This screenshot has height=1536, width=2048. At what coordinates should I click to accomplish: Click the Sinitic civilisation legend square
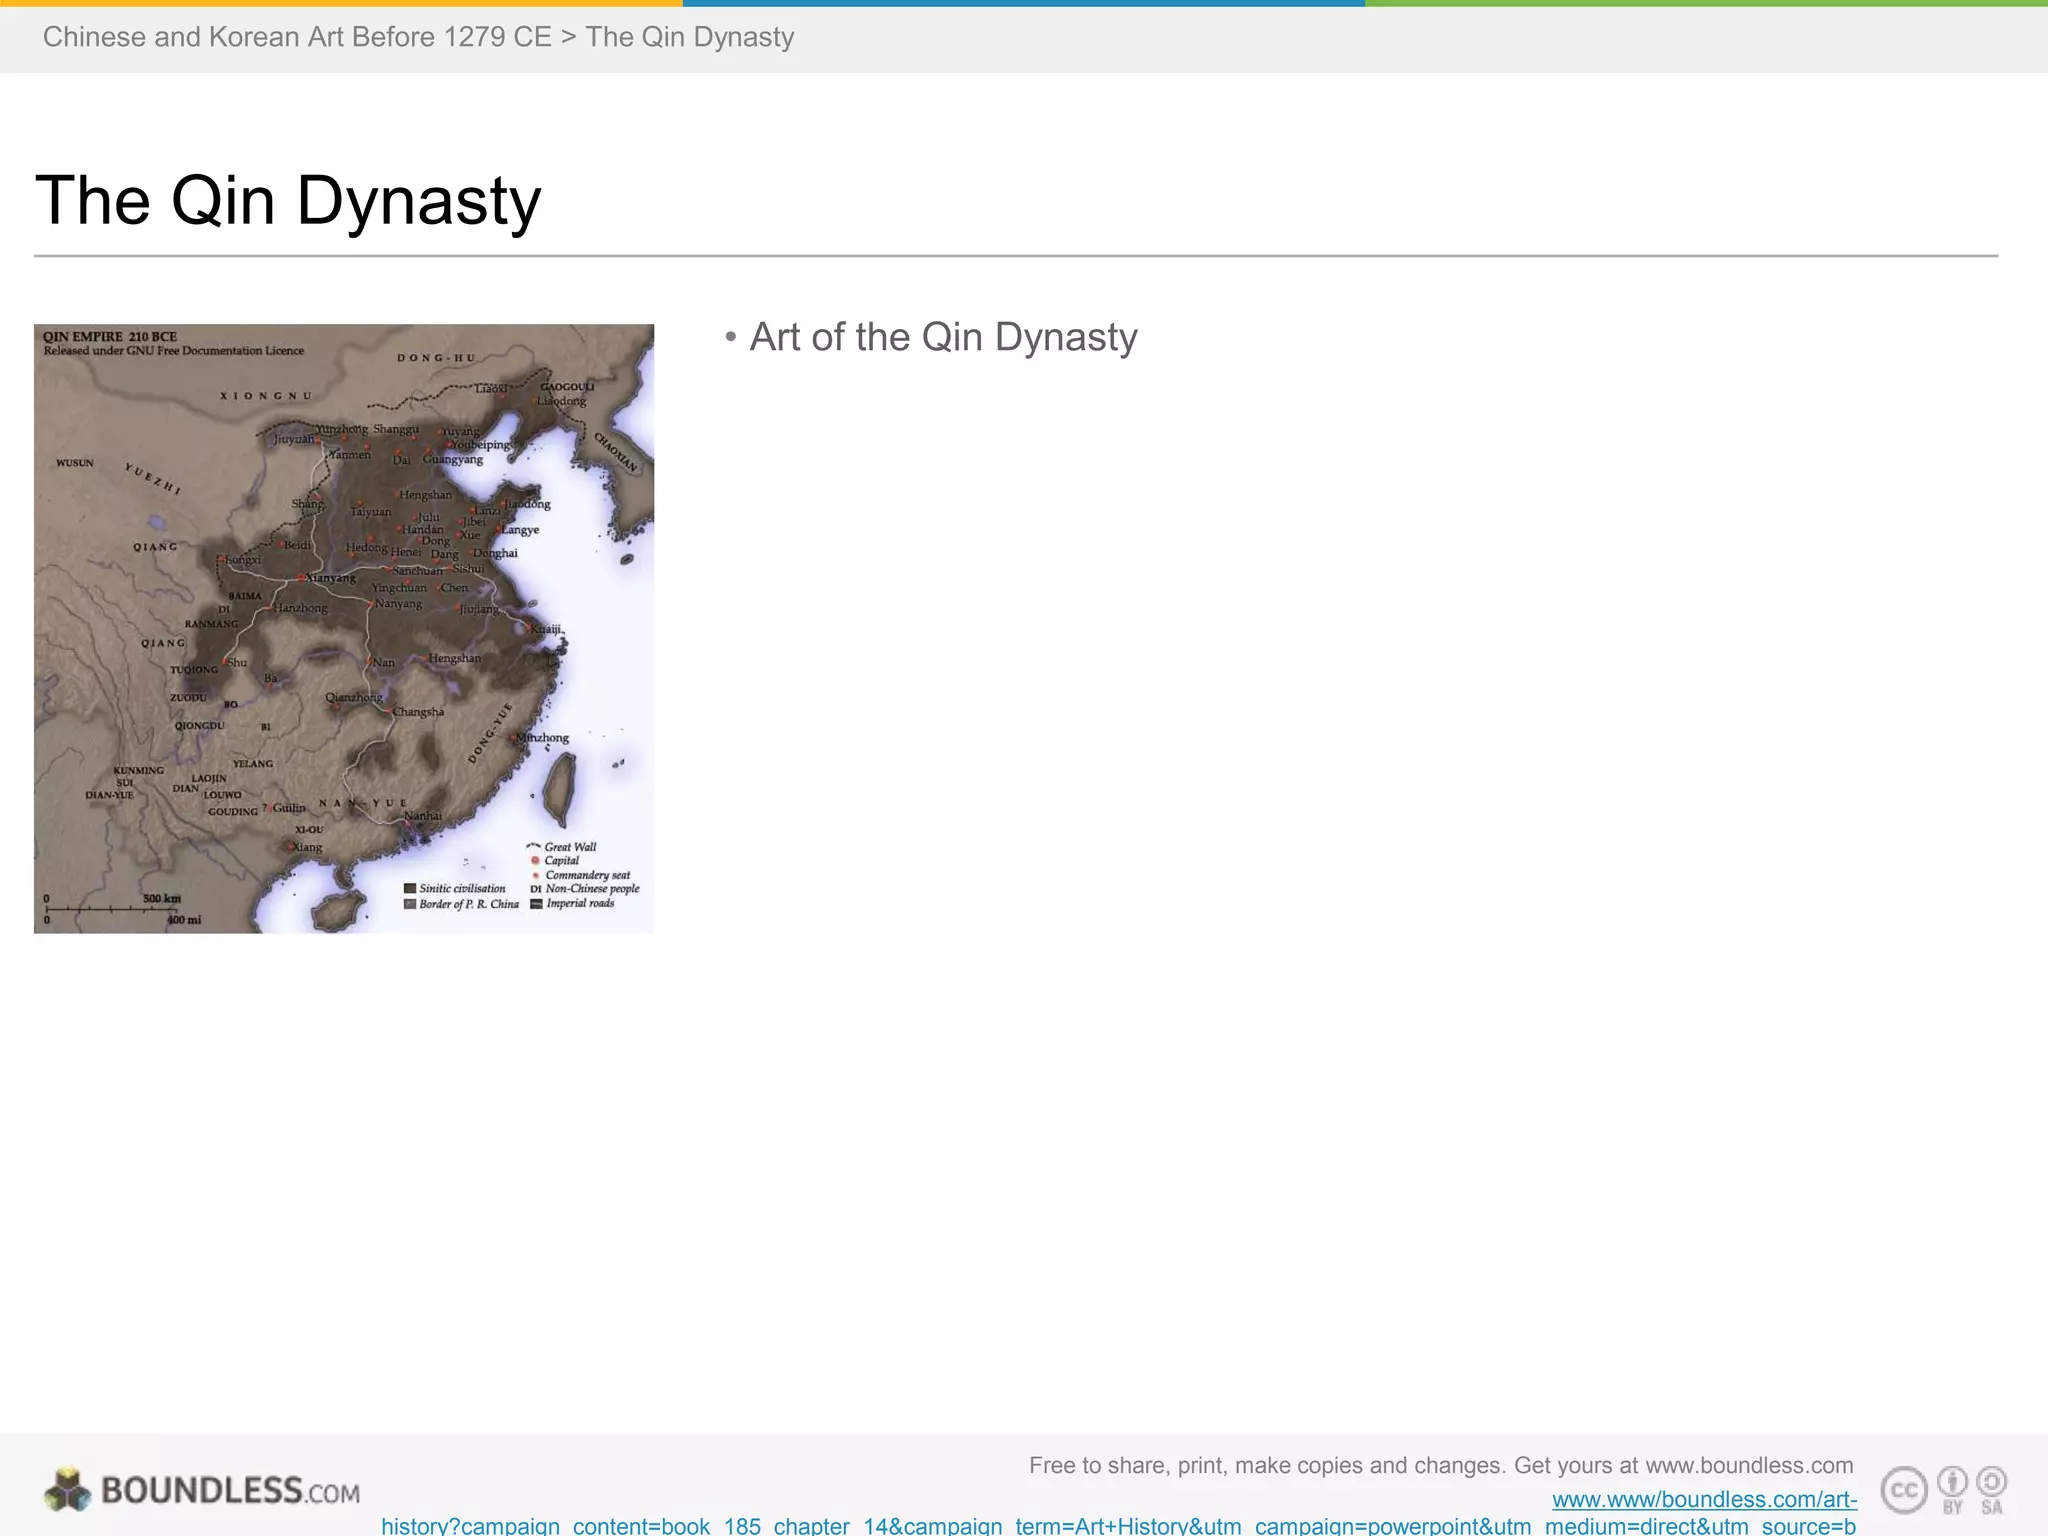[410, 888]
